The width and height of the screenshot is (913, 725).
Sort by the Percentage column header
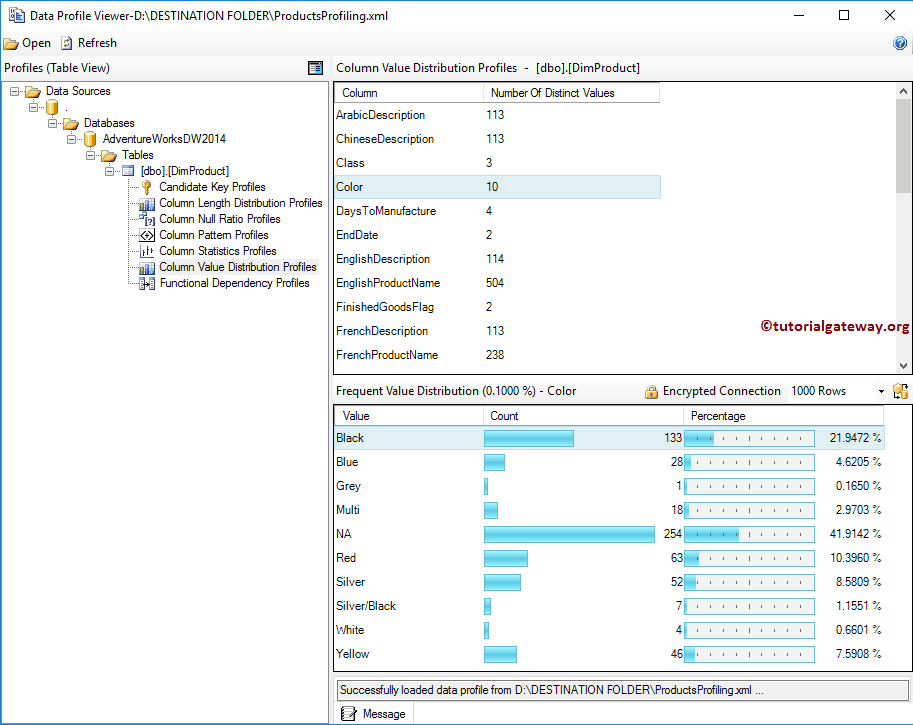(782, 416)
